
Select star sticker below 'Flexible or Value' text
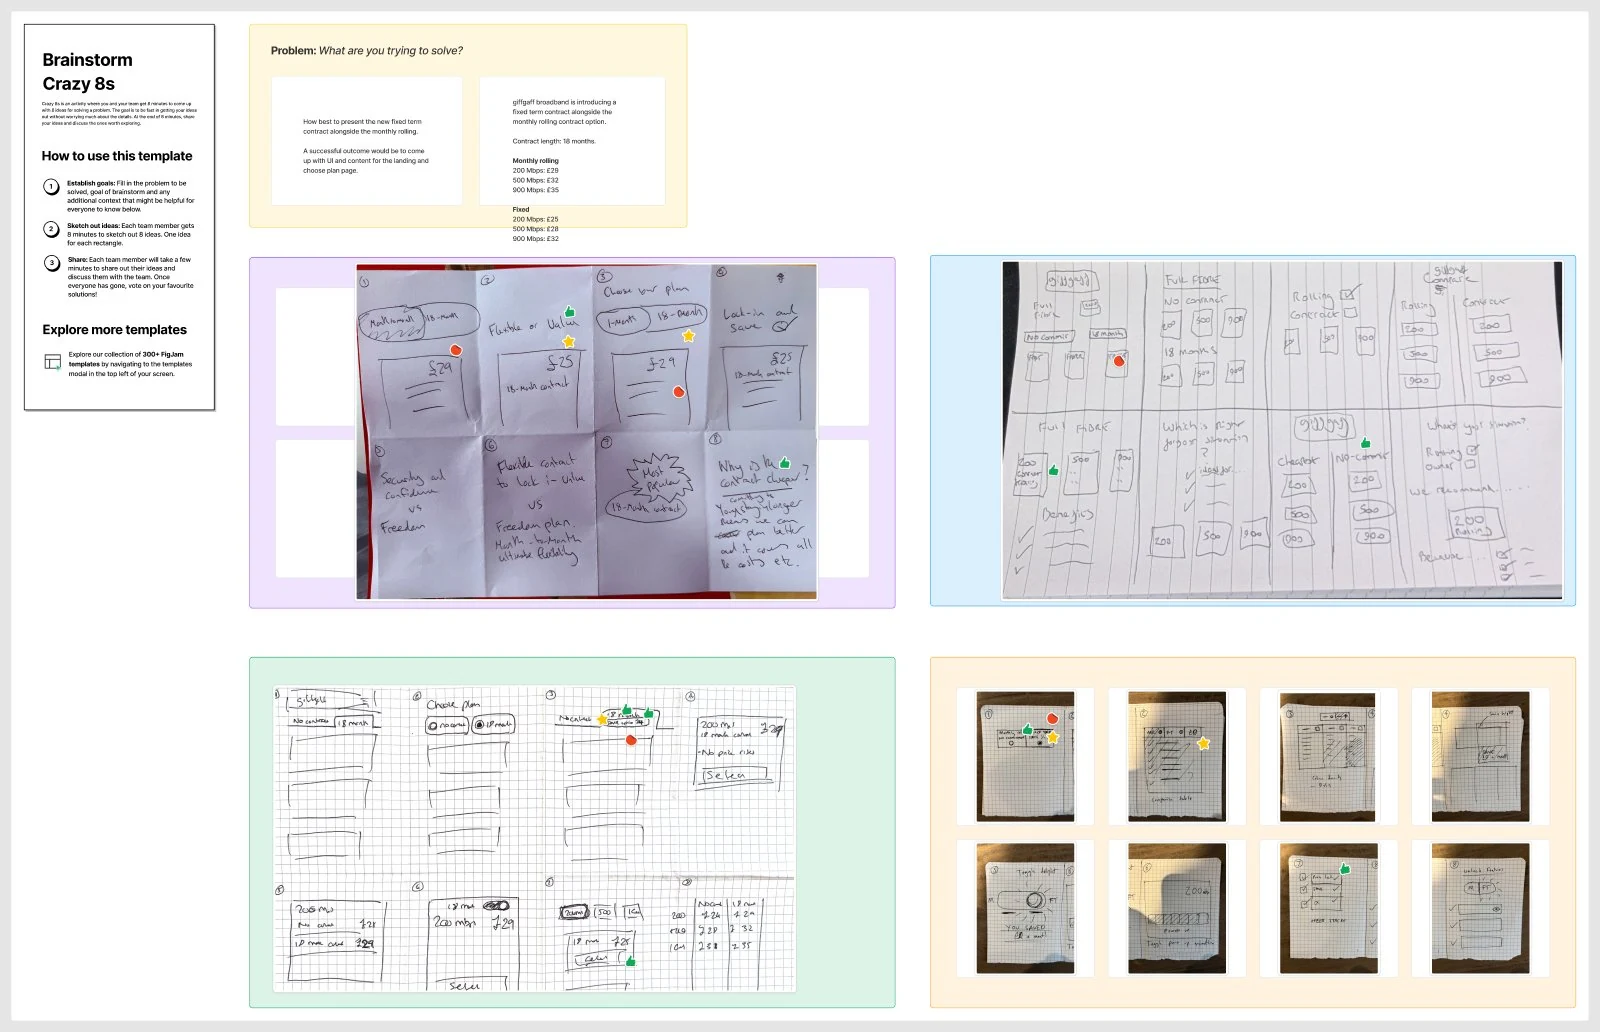pyautogui.click(x=568, y=341)
